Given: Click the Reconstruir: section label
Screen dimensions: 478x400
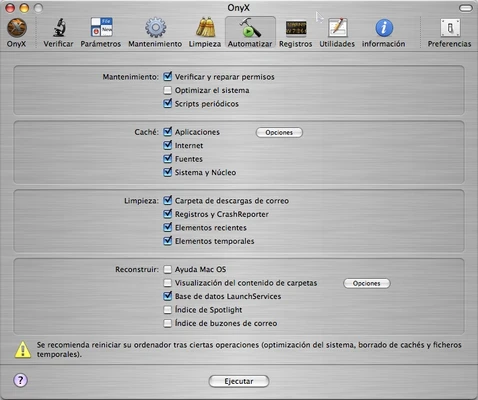Looking at the screenshot, I should pos(137,269).
